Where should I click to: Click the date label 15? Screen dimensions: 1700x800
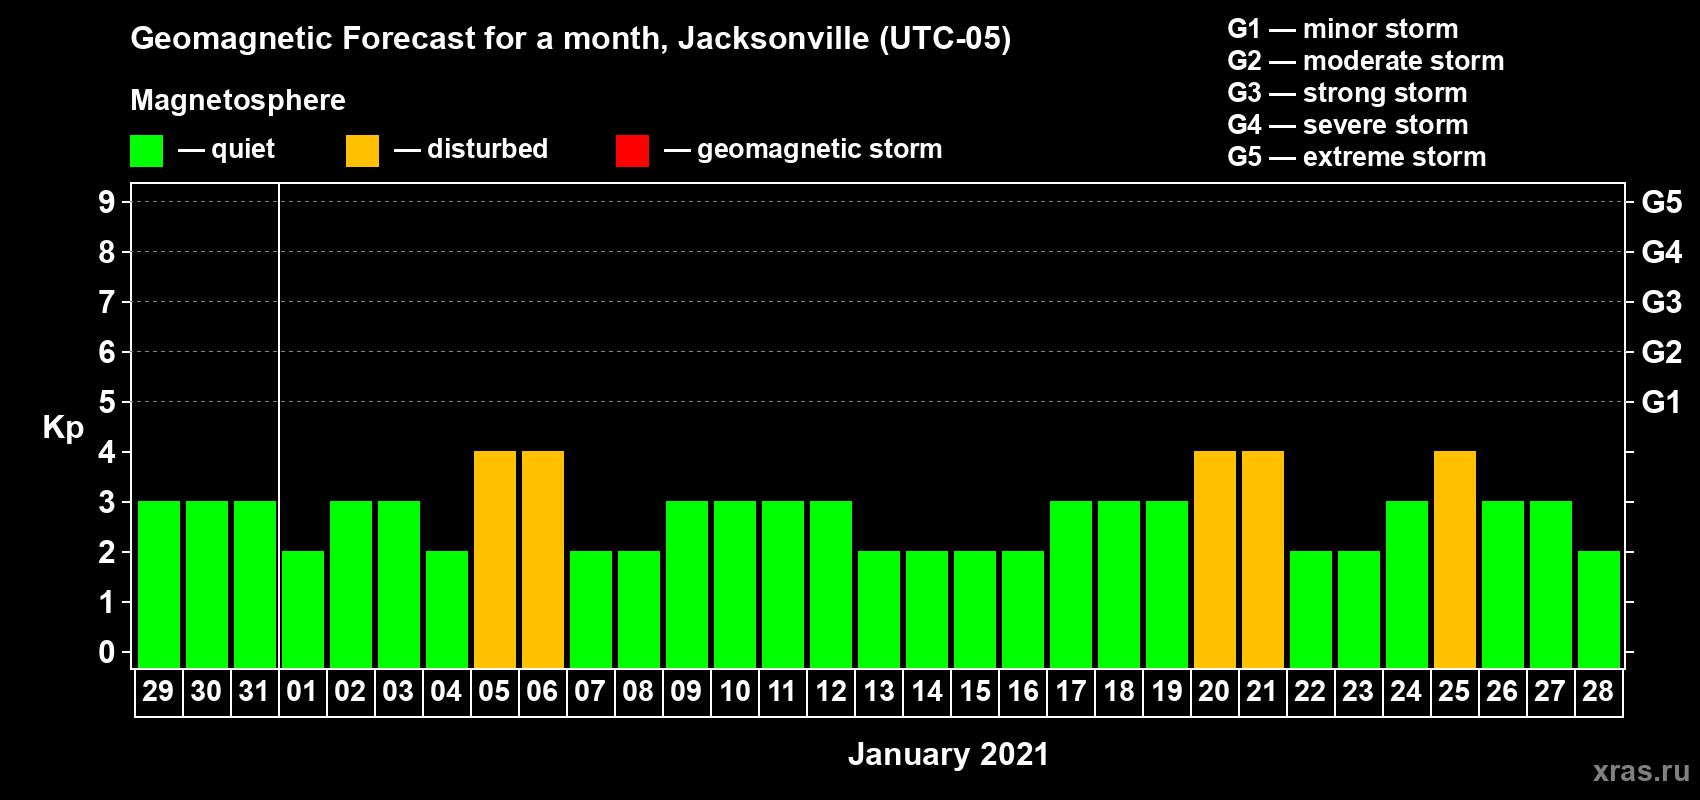[x=975, y=691]
